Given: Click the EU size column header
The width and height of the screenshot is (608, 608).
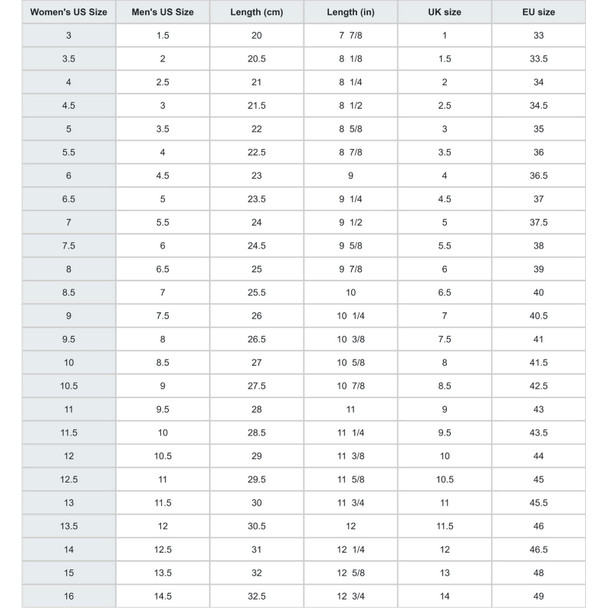Looking at the screenshot, I should point(539,12).
